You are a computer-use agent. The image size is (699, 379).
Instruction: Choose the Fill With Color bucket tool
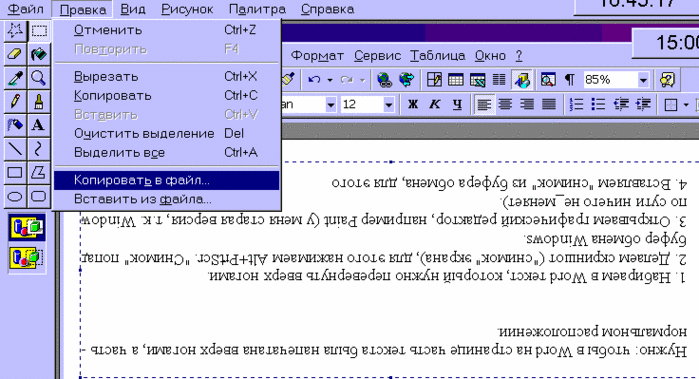39,54
